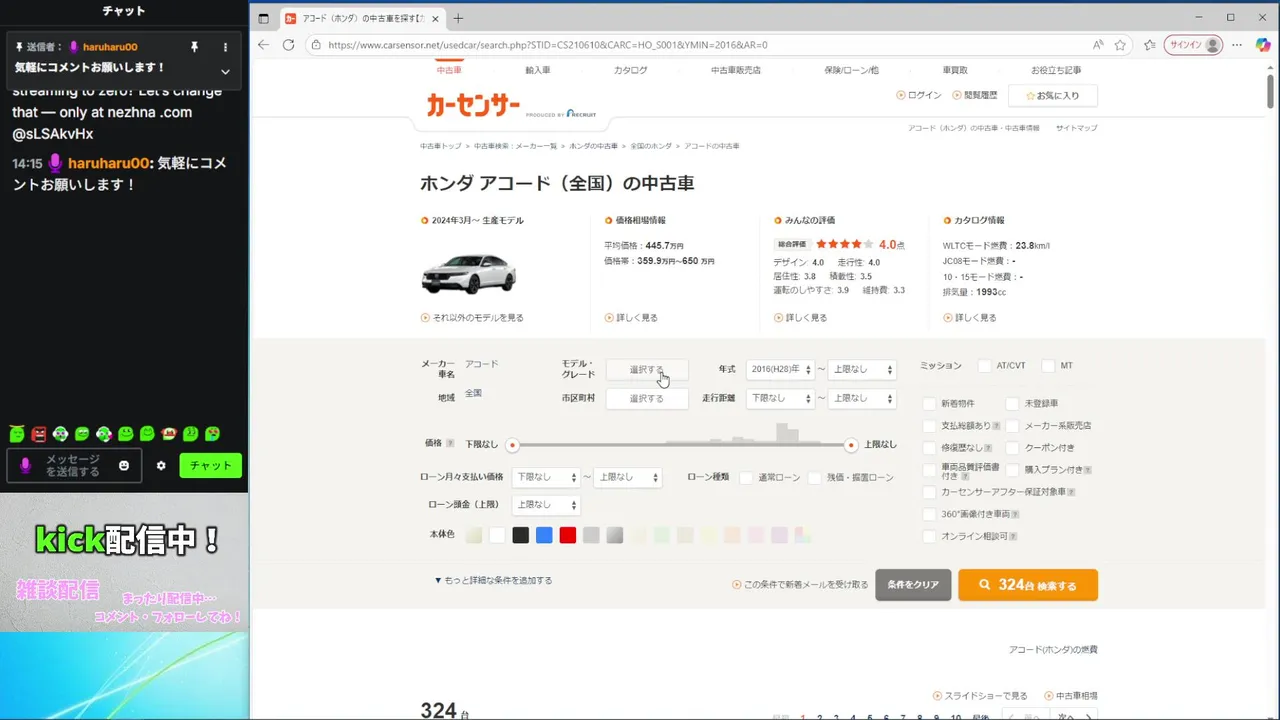This screenshot has height=720, width=1280.
Task: Open the browser favorites list icon
Action: tap(1149, 45)
